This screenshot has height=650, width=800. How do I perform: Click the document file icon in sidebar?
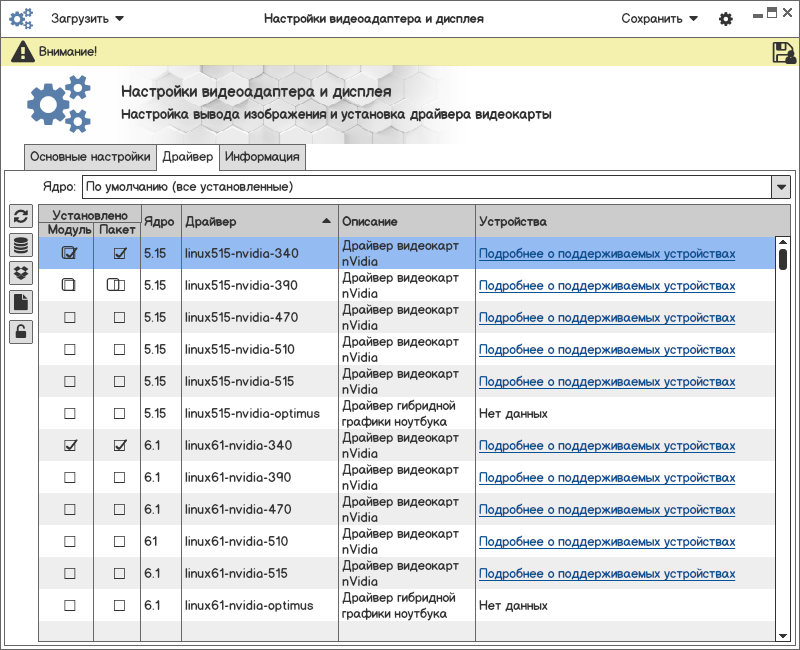[x=20, y=302]
